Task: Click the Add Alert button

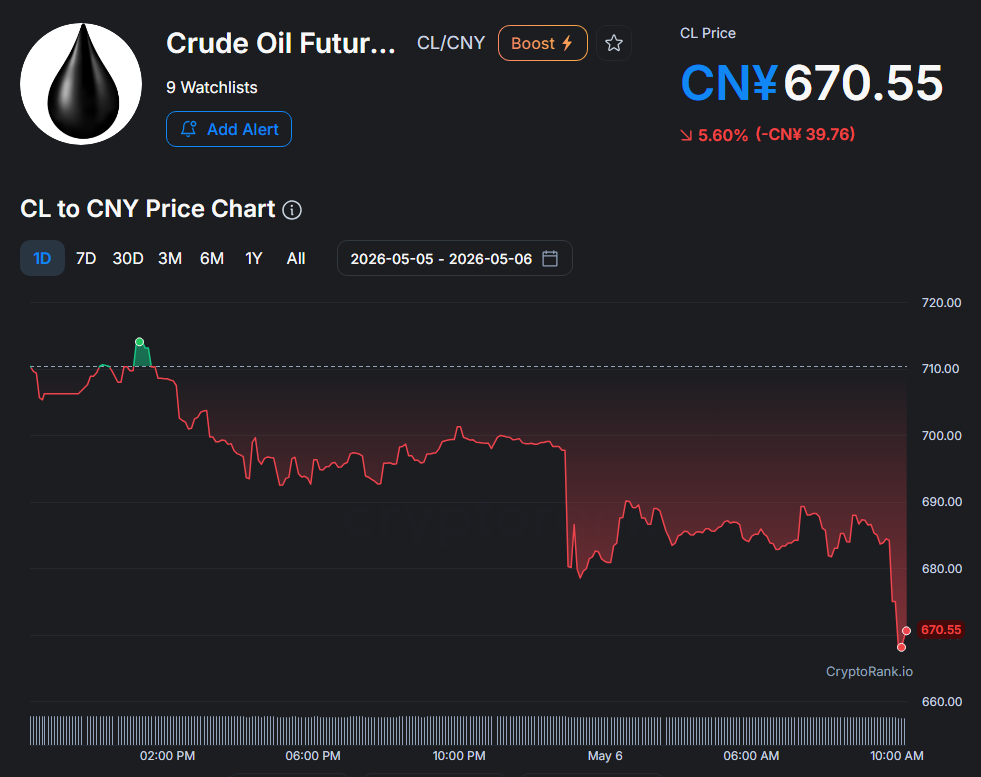Action: click(229, 129)
